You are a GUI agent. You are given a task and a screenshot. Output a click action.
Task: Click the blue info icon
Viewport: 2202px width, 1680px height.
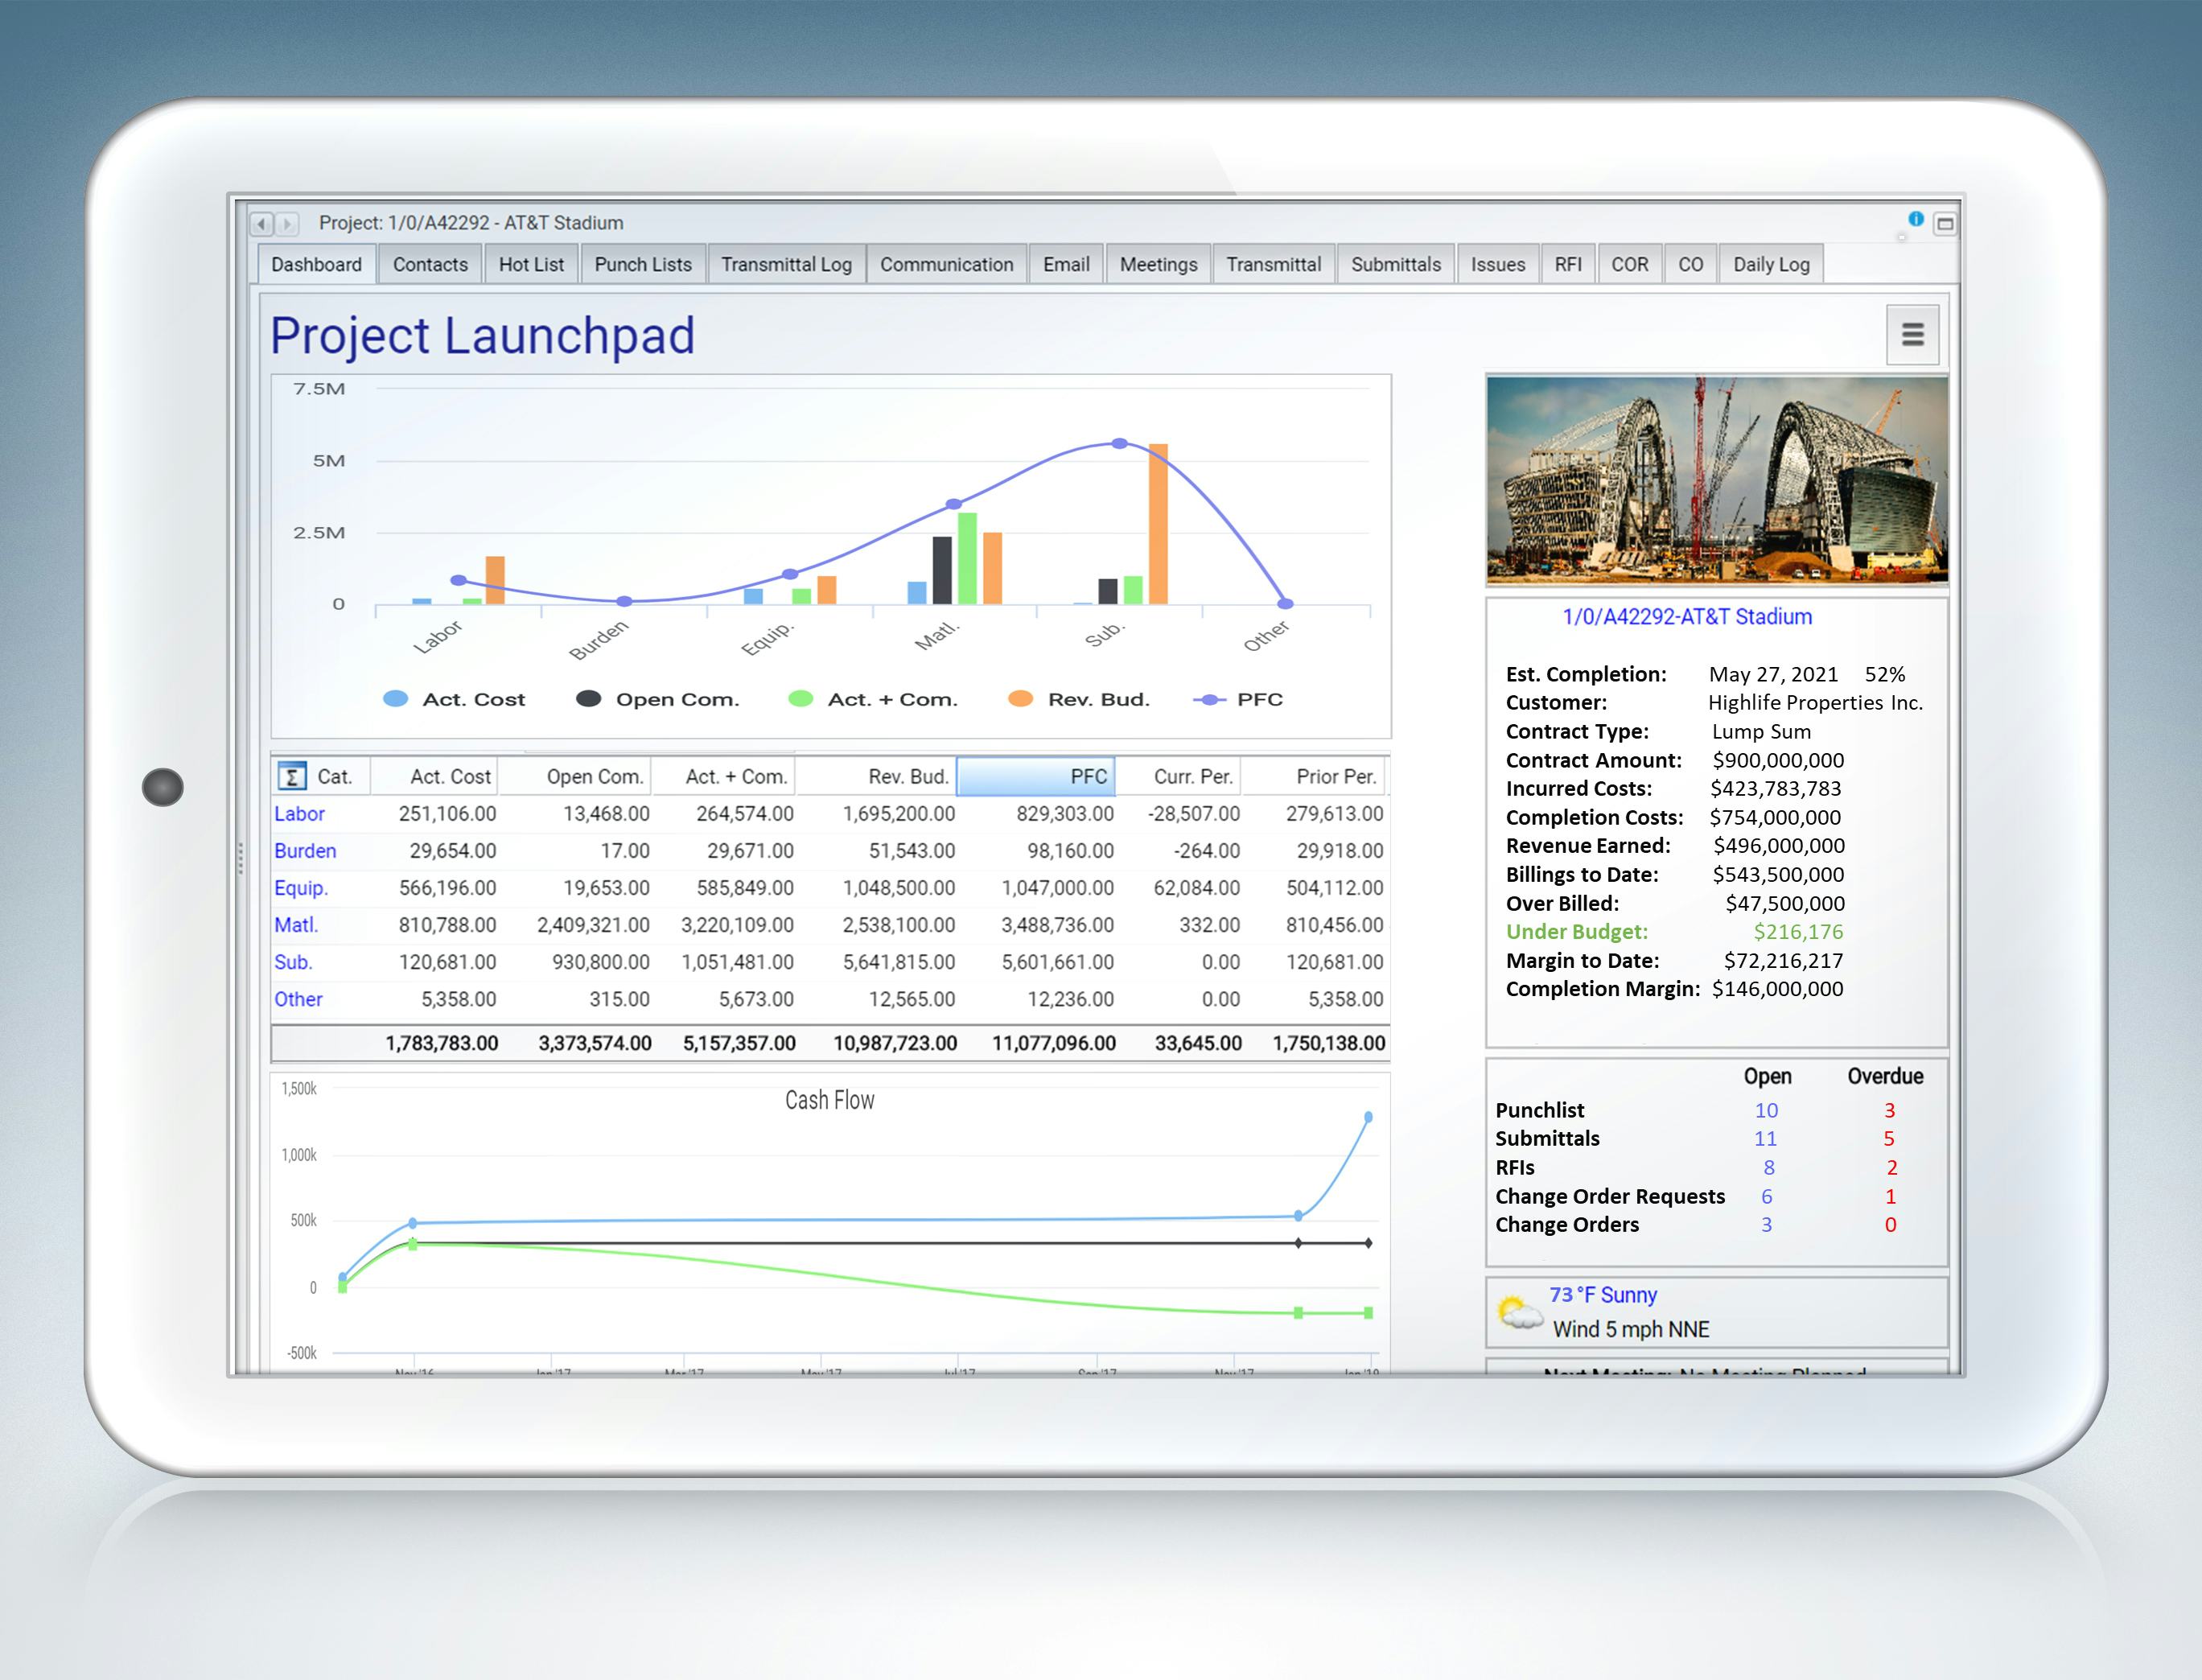[1915, 219]
